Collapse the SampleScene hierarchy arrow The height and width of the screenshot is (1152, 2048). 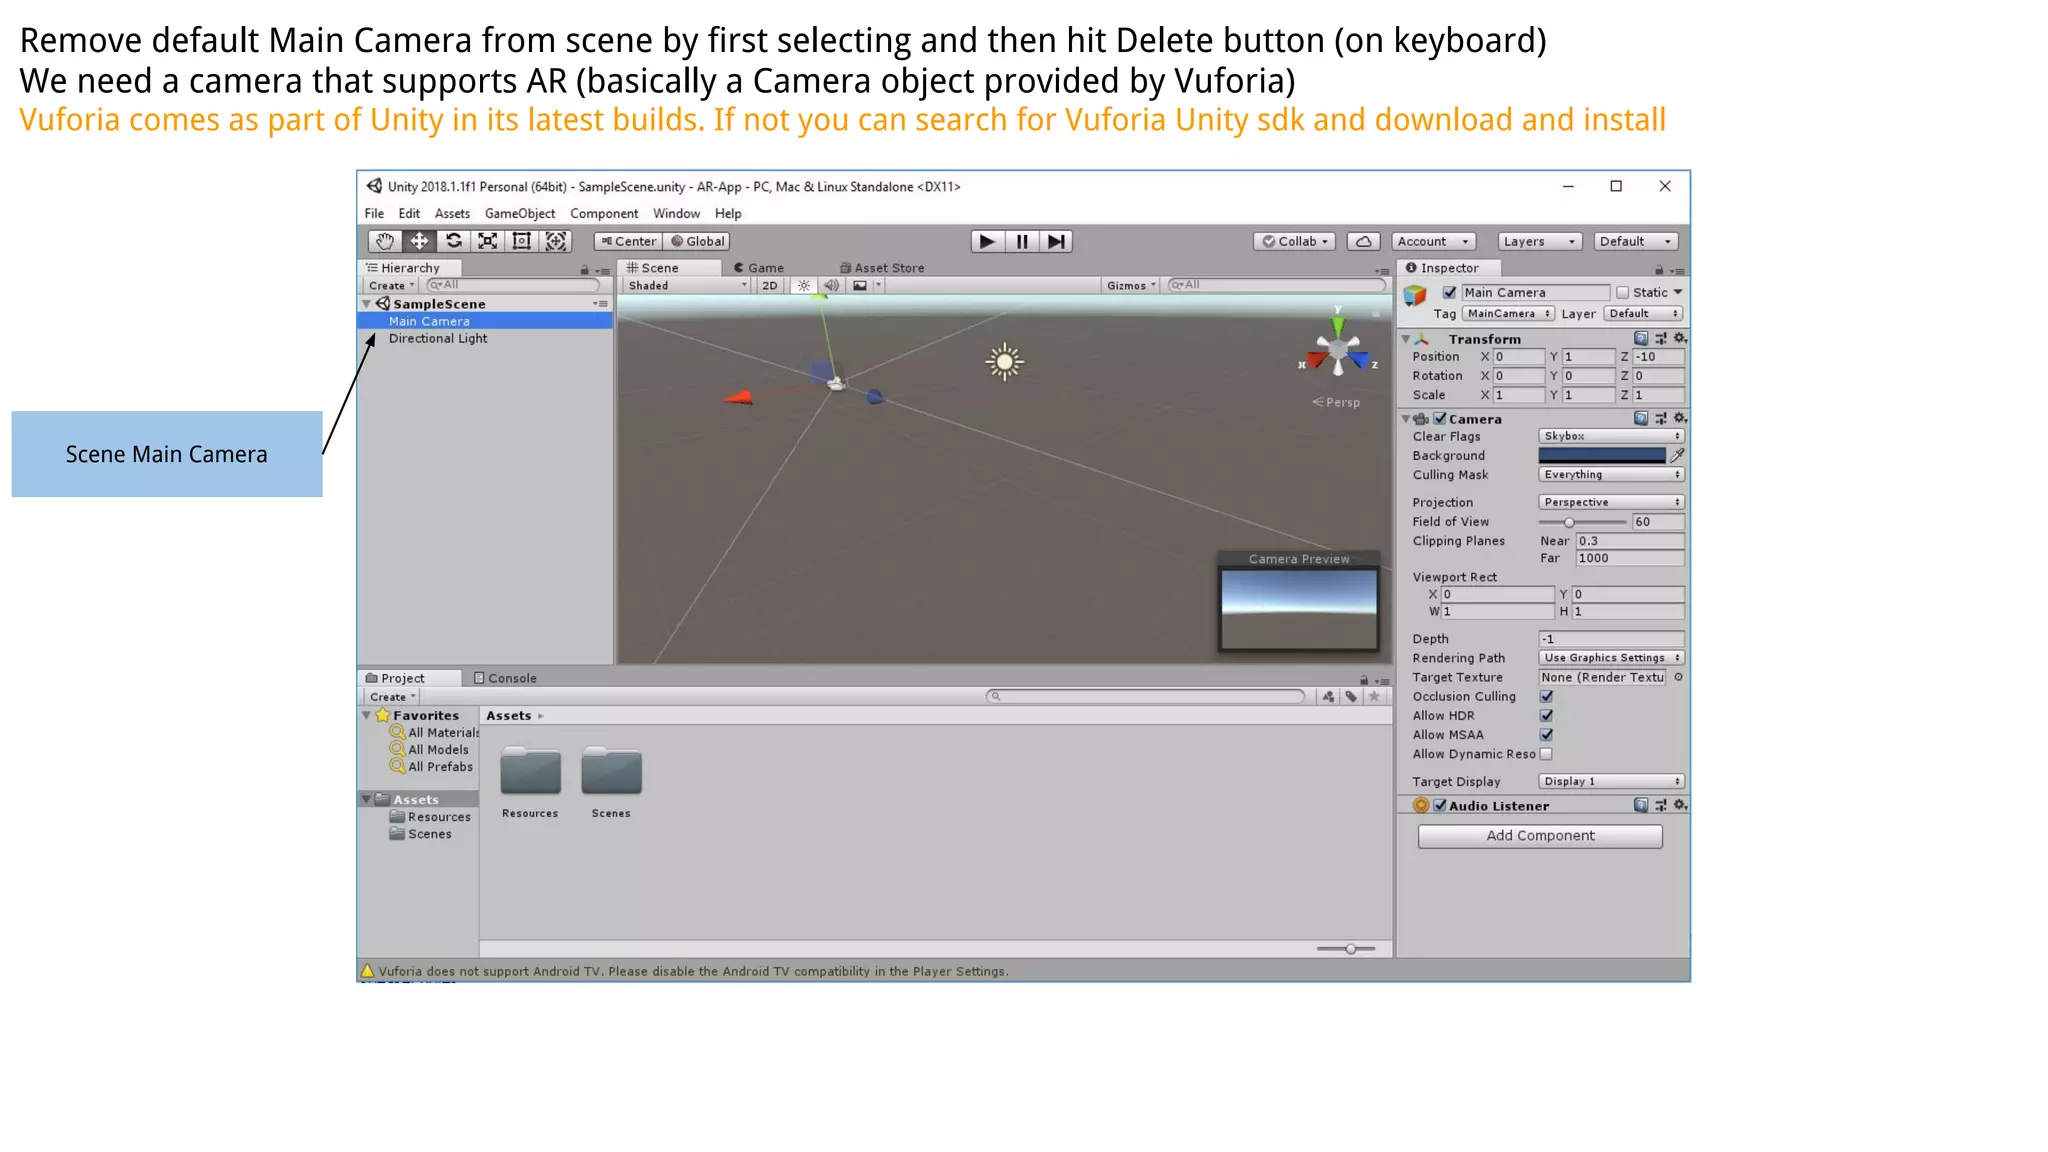click(x=367, y=303)
